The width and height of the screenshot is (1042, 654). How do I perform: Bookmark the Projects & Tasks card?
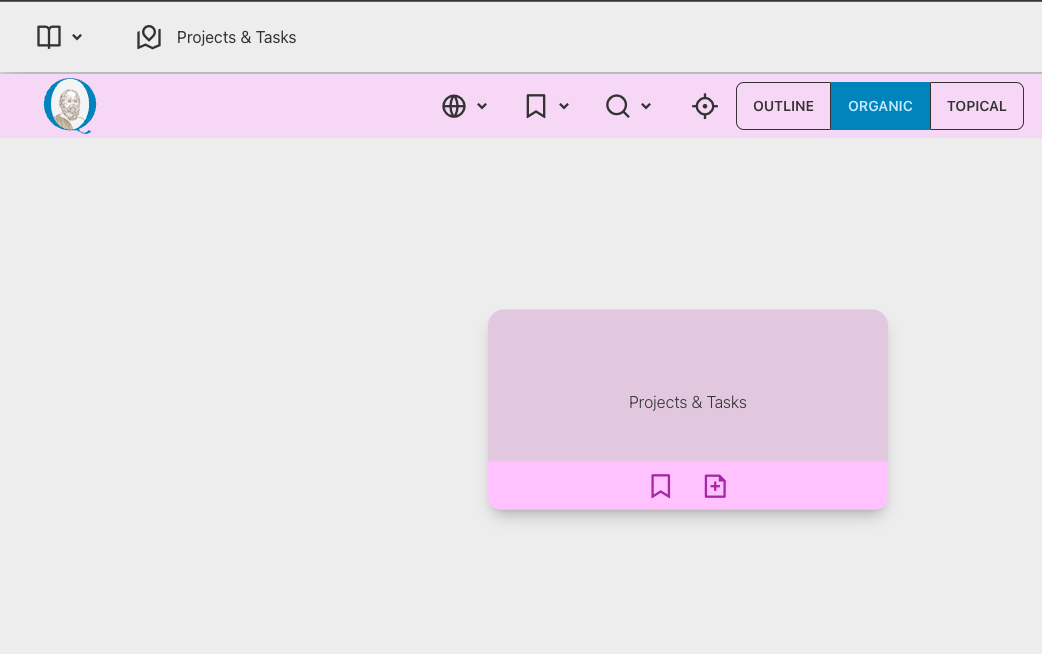pos(660,486)
